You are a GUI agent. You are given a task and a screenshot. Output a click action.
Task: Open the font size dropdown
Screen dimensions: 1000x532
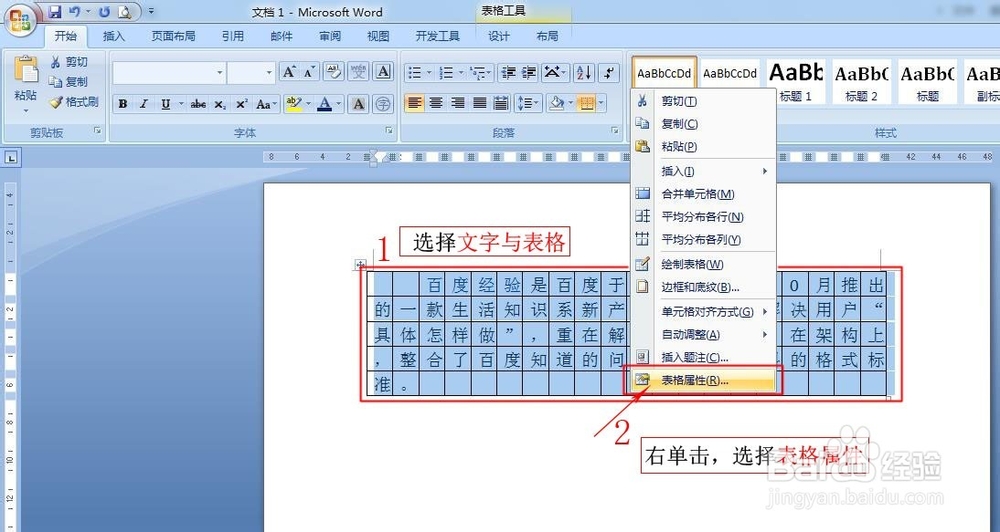pyautogui.click(x=268, y=73)
